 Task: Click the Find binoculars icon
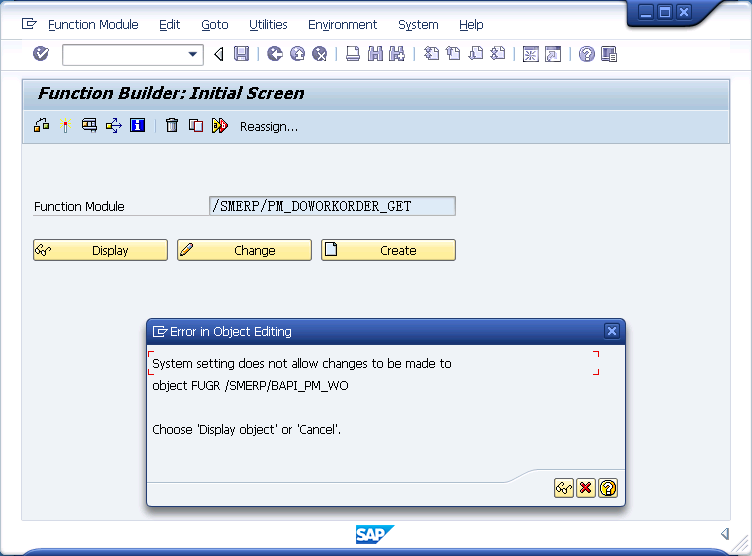[x=375, y=54]
